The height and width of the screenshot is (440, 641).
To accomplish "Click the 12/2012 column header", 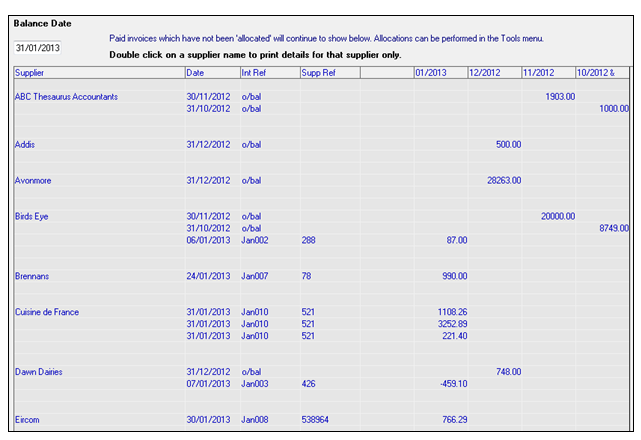I will tap(495, 73).
